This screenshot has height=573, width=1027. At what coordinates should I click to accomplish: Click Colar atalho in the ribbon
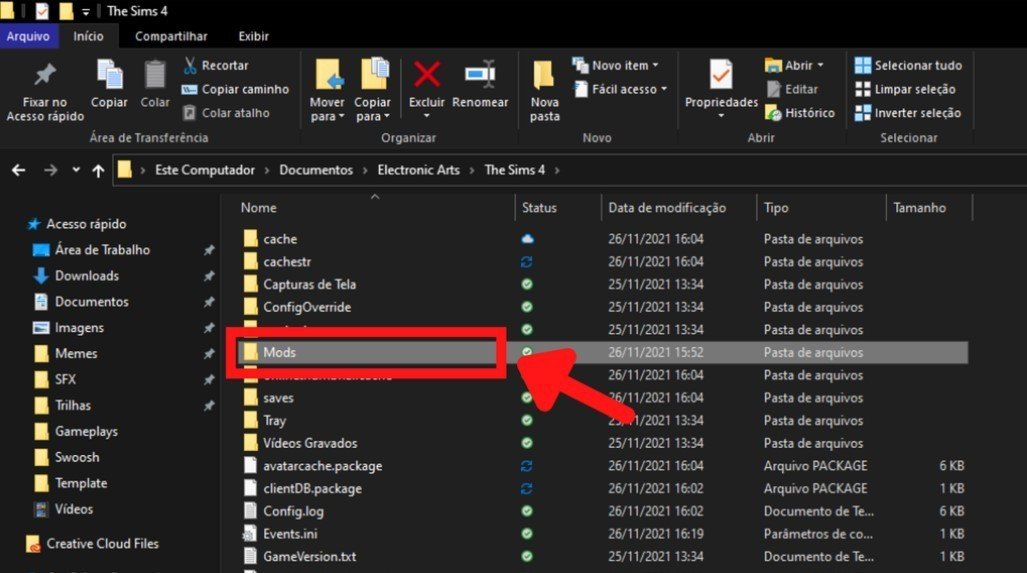pyautogui.click(x=226, y=113)
